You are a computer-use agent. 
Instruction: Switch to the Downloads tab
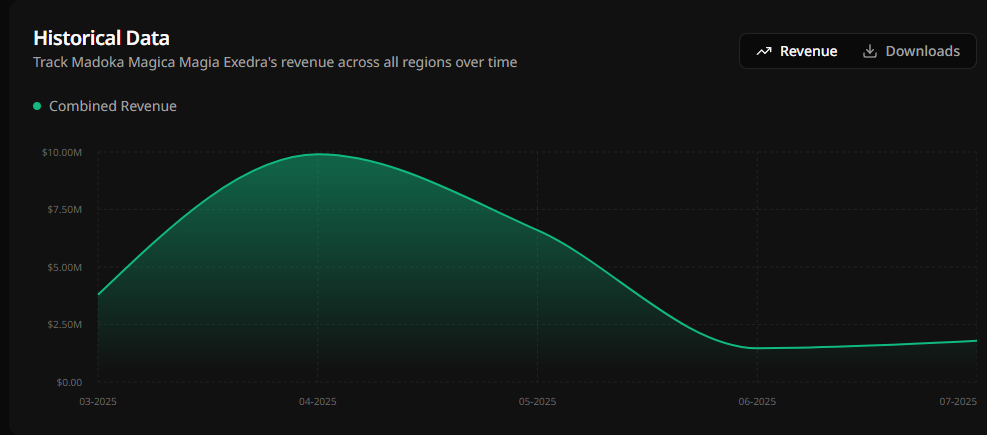click(911, 51)
